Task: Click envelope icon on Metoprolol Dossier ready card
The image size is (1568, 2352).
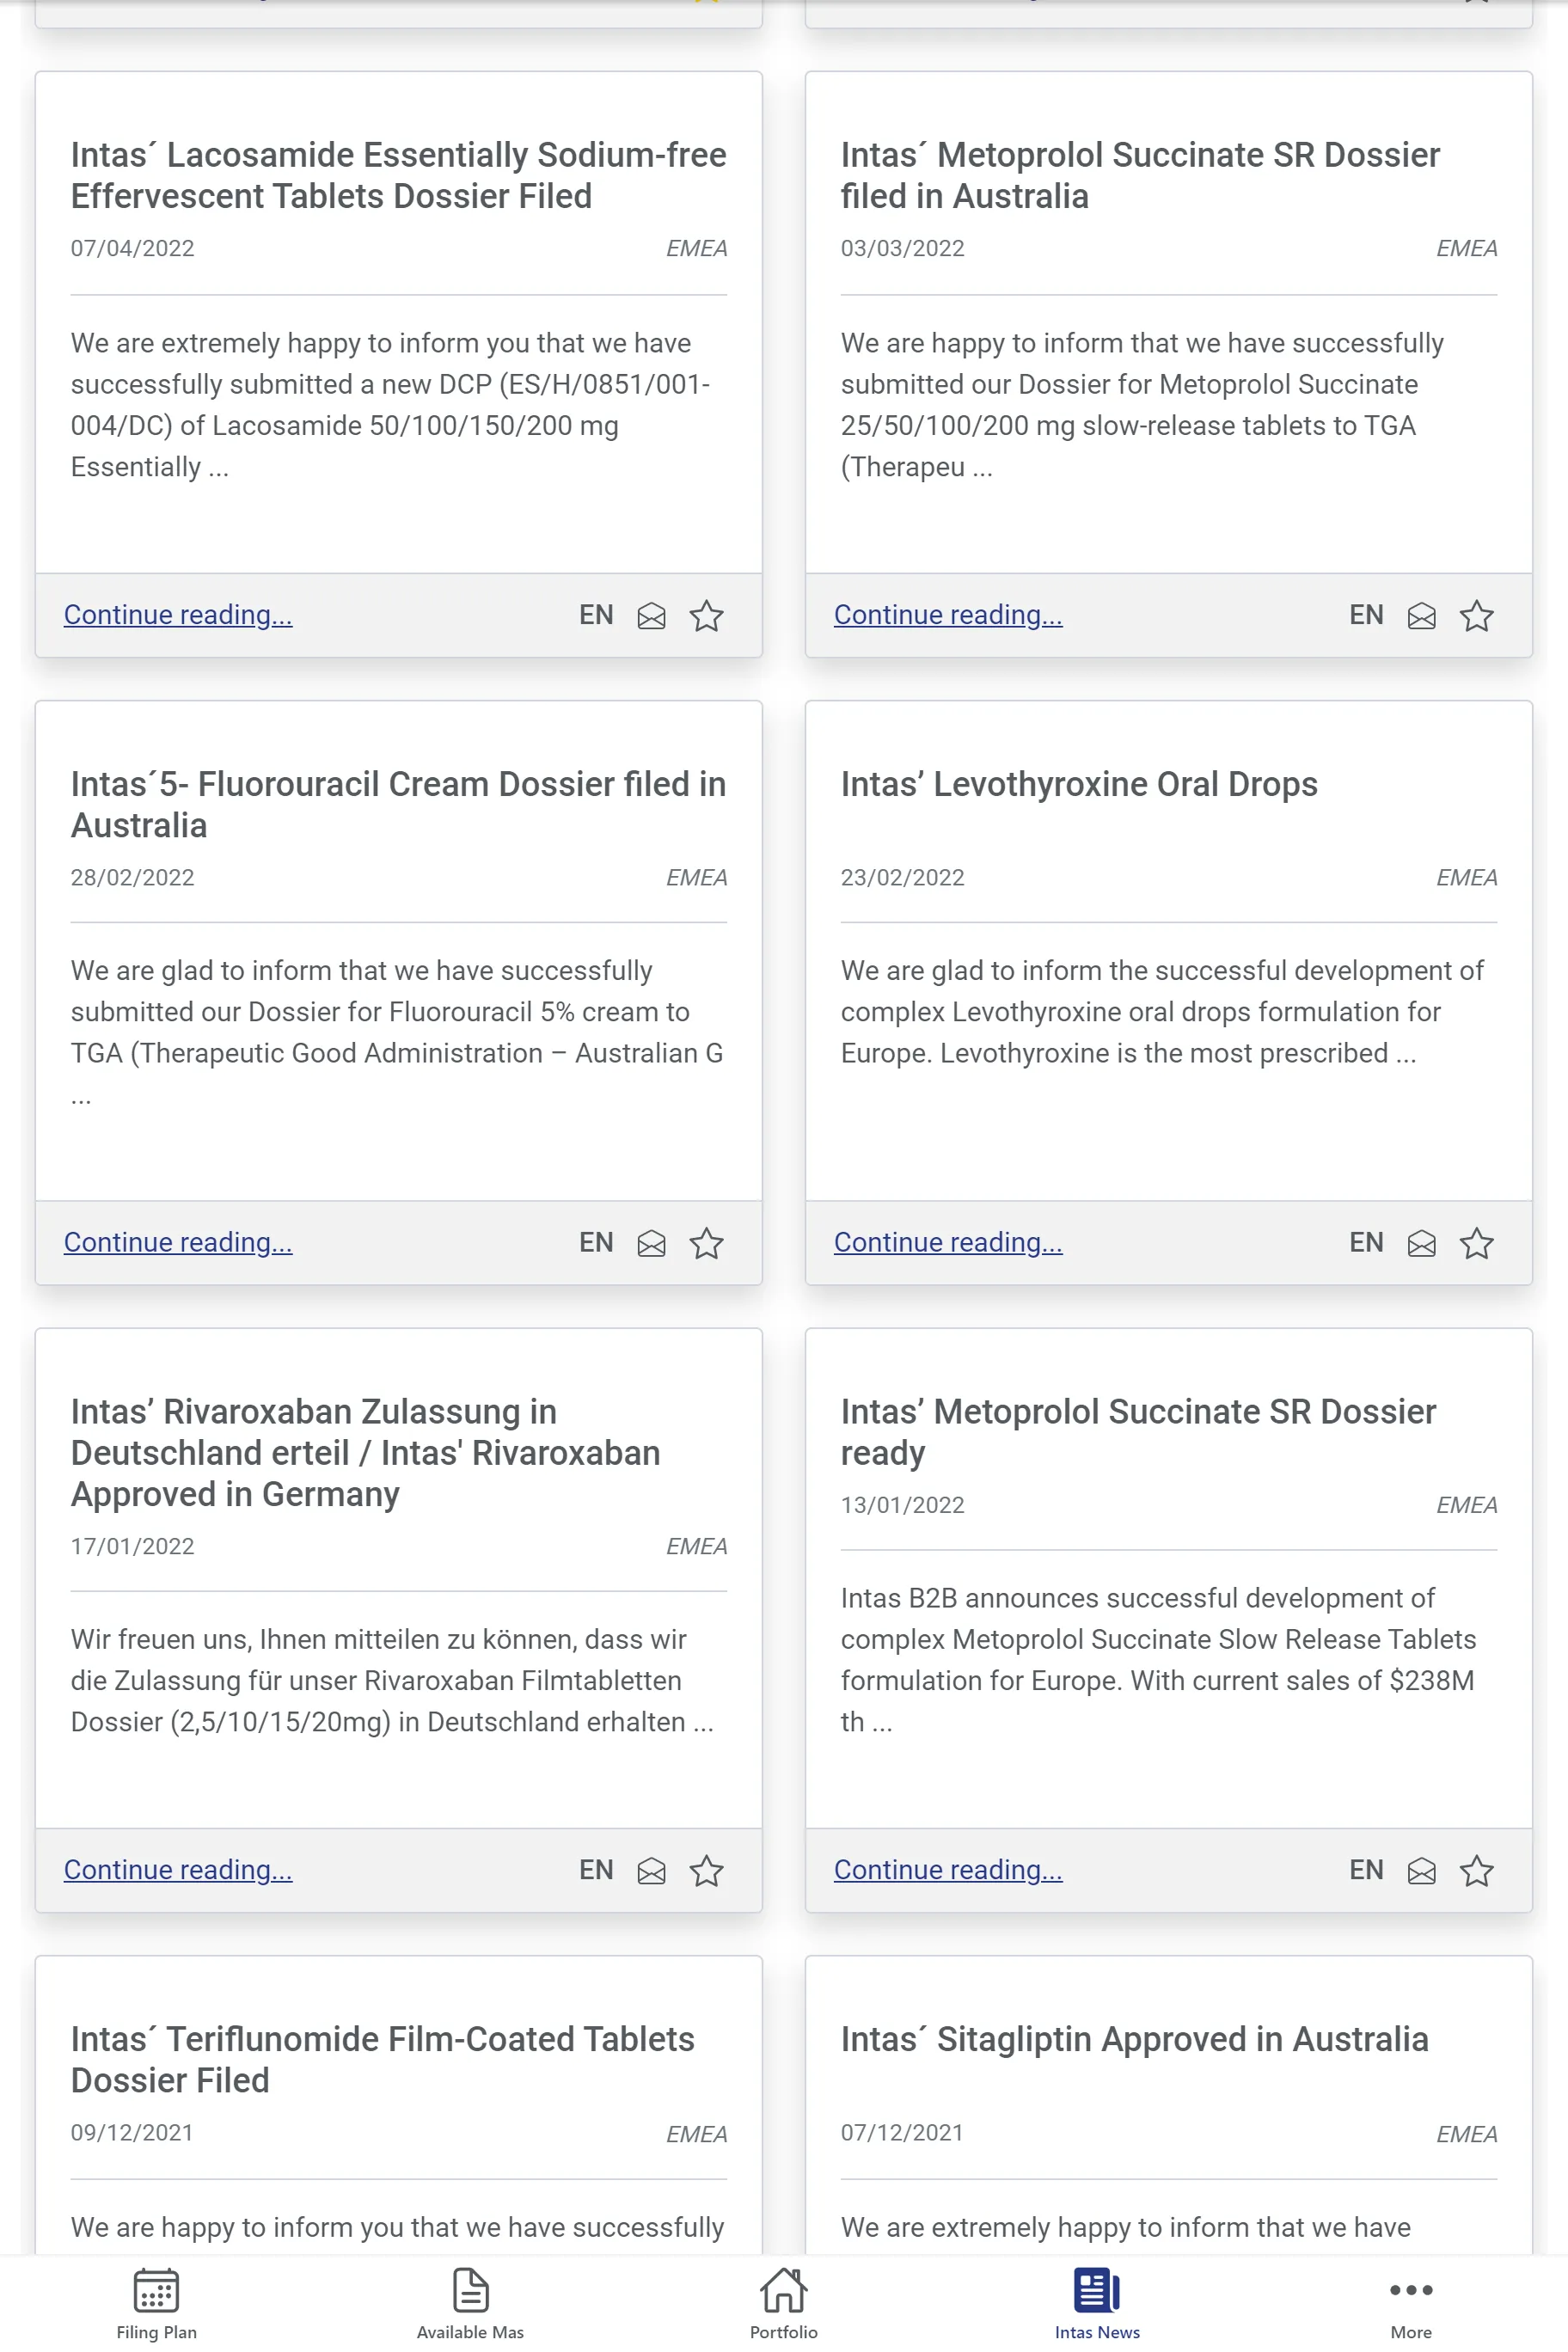Action: [1421, 1871]
